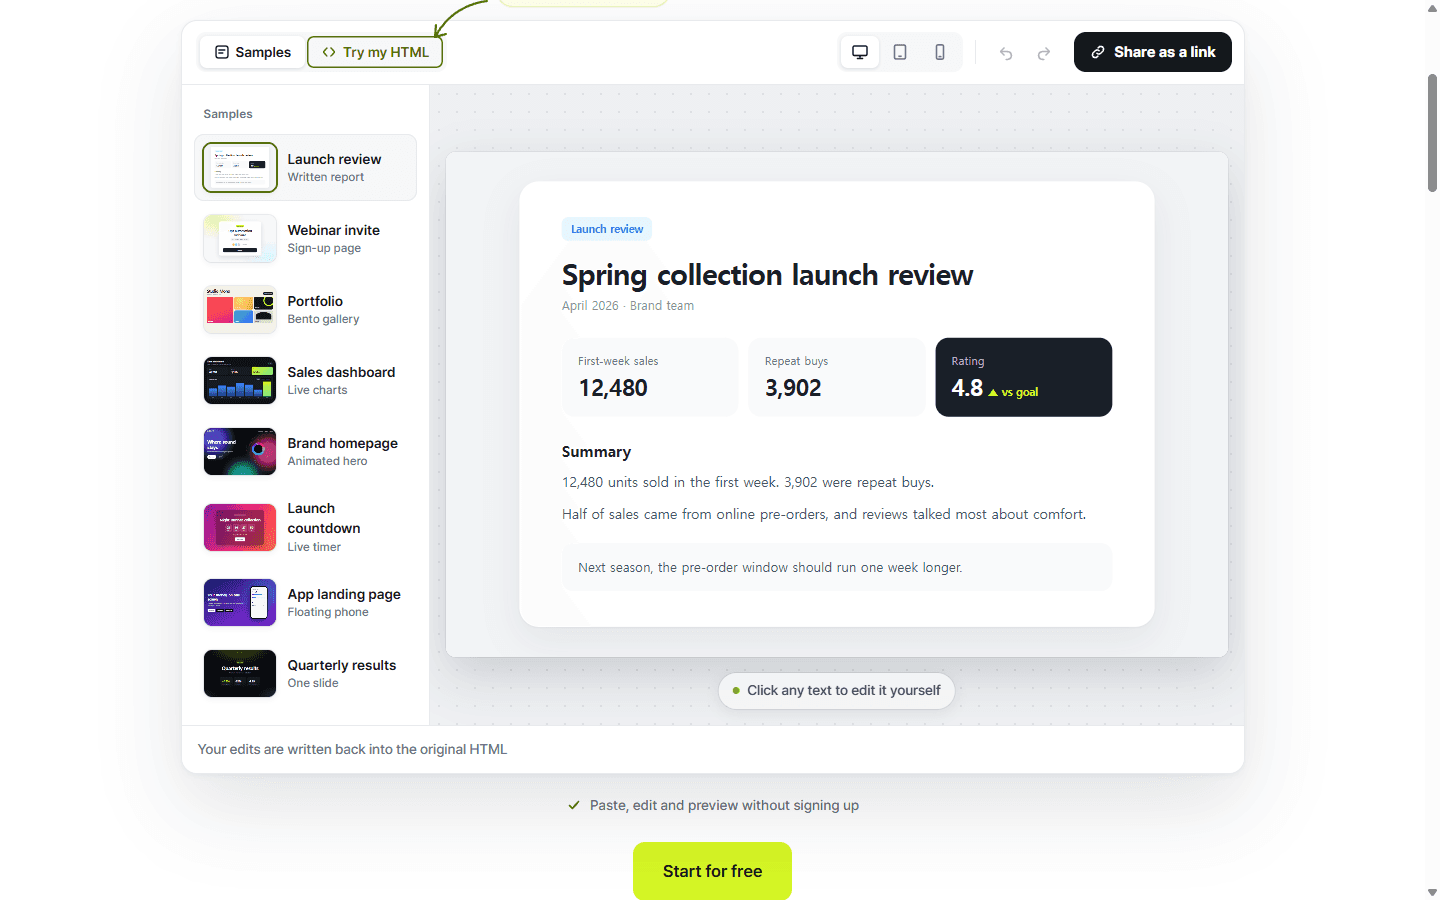Switch to mobile phone preview mode
The height and width of the screenshot is (900, 1440).
pyautogui.click(x=940, y=52)
